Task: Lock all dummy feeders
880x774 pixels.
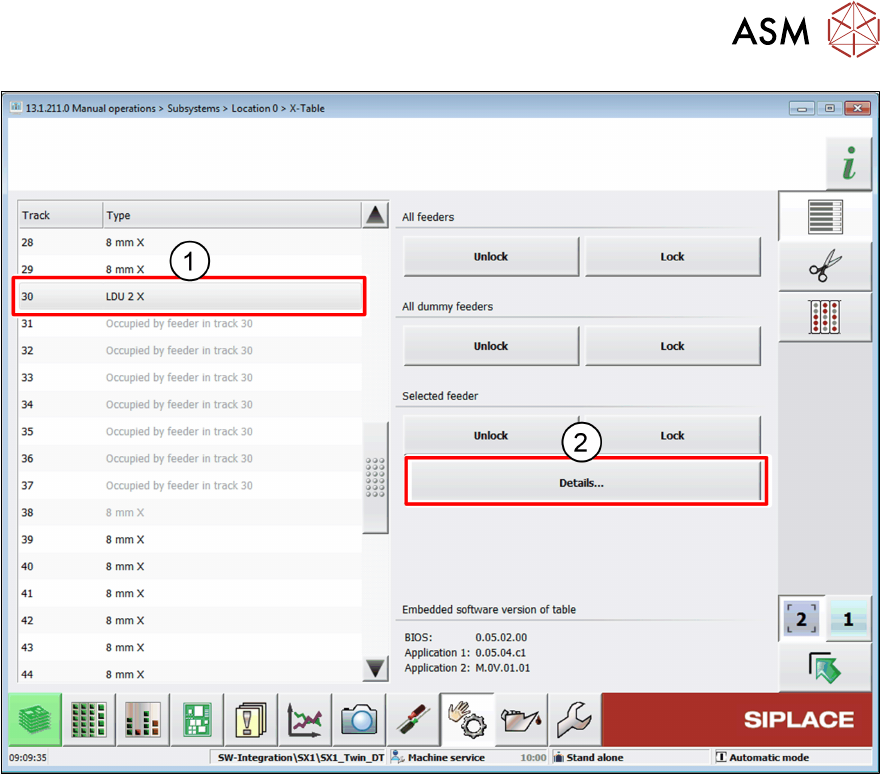Action: (x=672, y=346)
